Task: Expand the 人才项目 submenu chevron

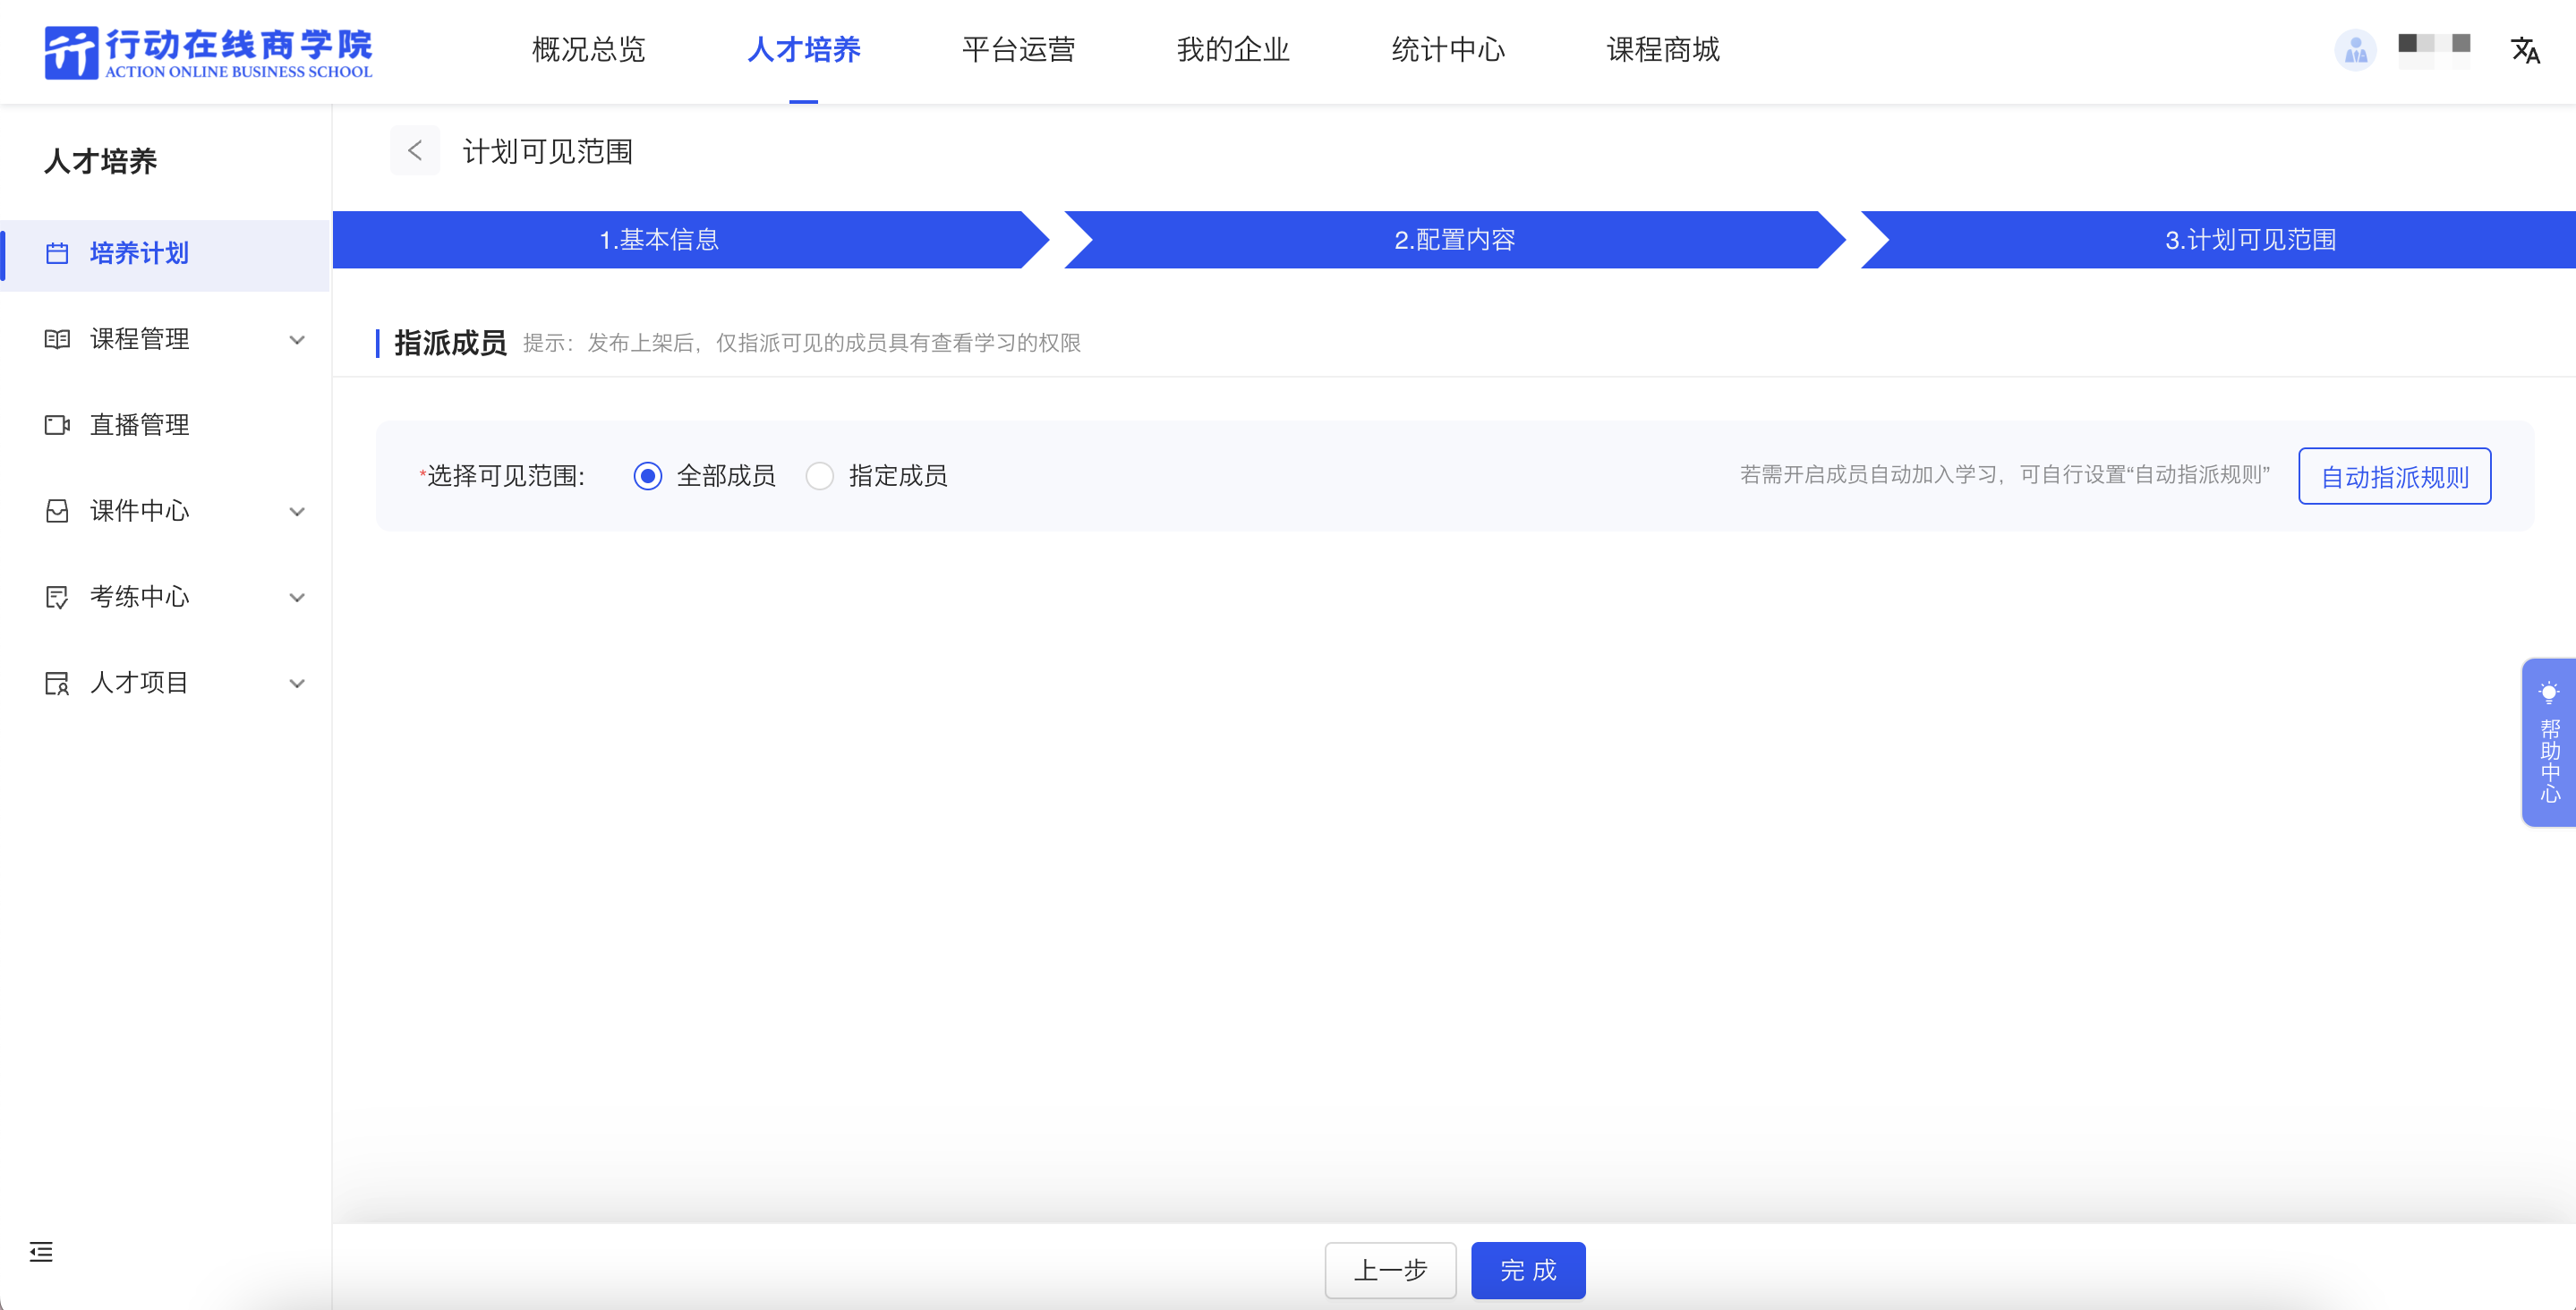Action: coord(297,684)
